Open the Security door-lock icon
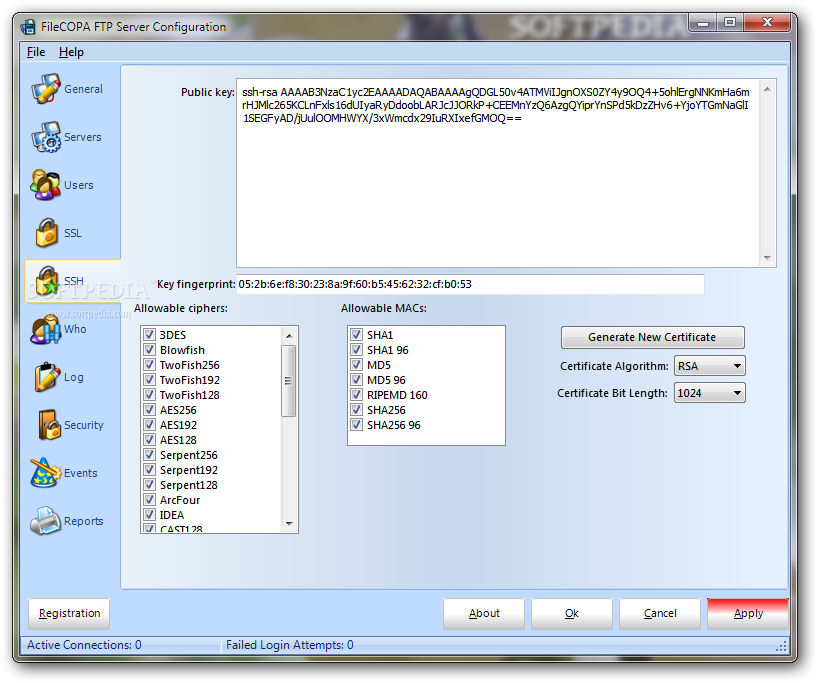The width and height of the screenshot is (818, 683). [x=49, y=425]
